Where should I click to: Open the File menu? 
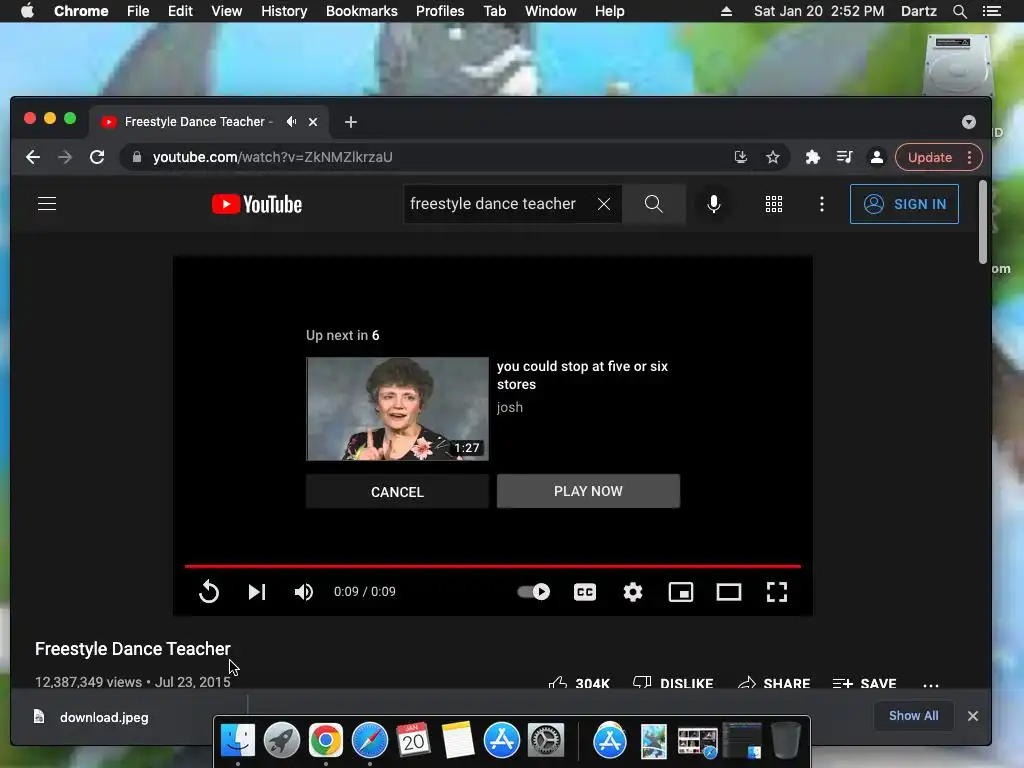pos(138,11)
